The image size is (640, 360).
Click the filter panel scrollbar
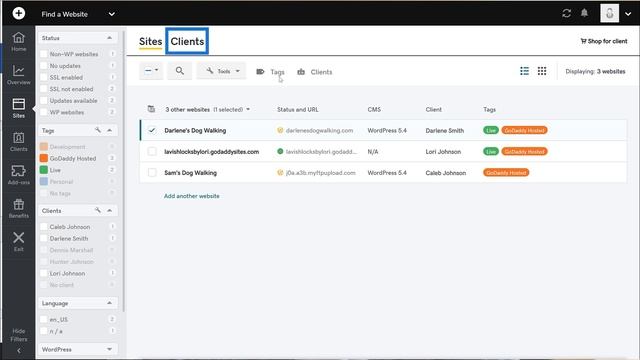click(x=124, y=171)
